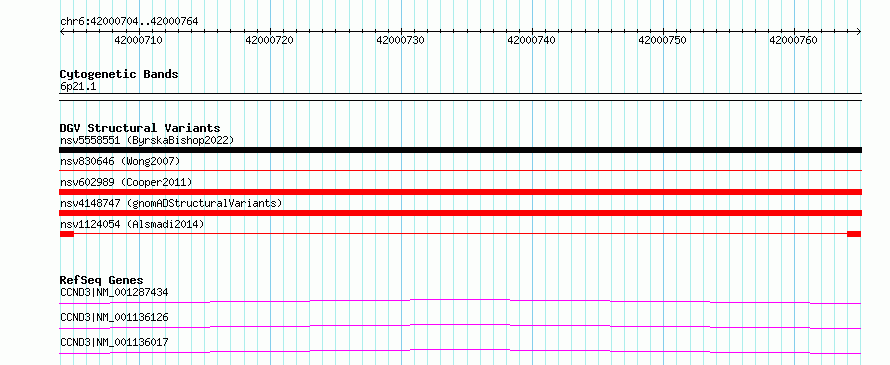Image resolution: width=890 pixels, height=365 pixels.
Task: Click ruler position 42000710
Action: click(x=138, y=40)
